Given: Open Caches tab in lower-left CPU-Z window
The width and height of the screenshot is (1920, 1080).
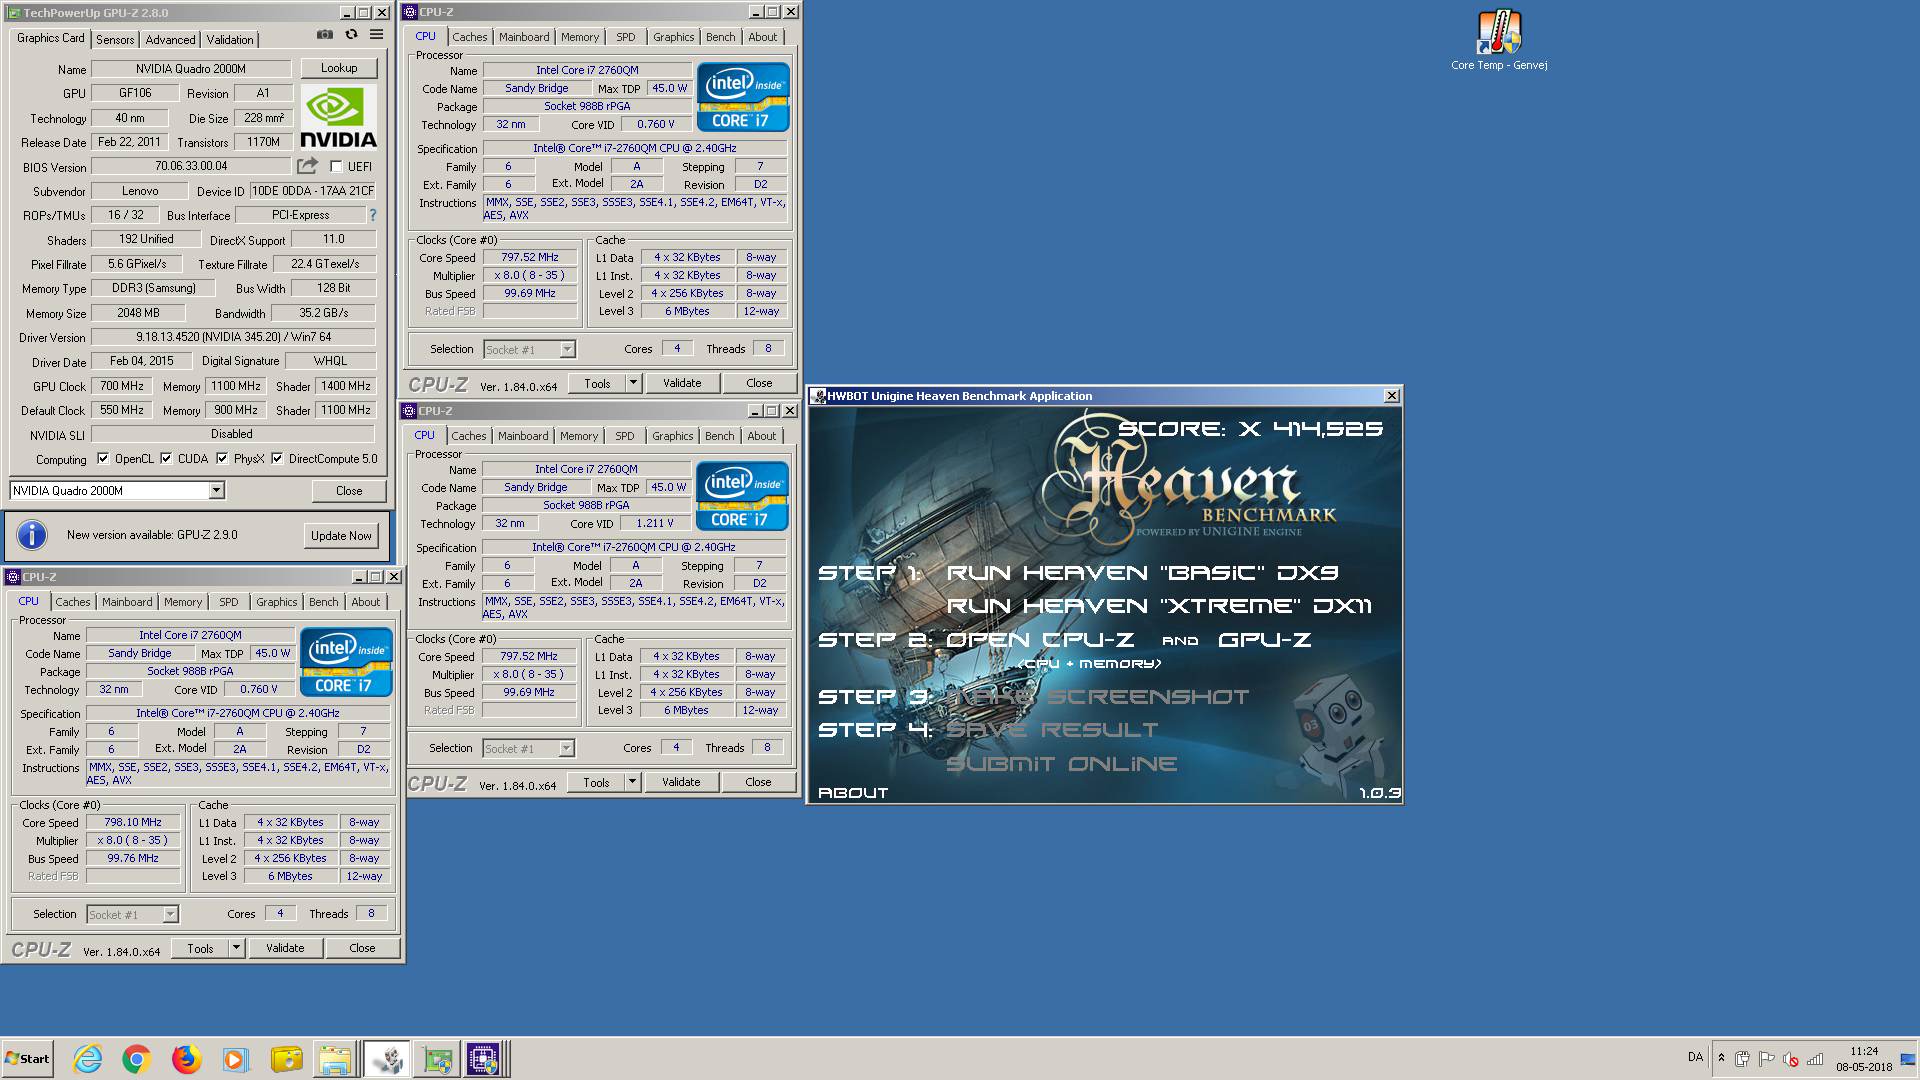Looking at the screenshot, I should pos(73,602).
